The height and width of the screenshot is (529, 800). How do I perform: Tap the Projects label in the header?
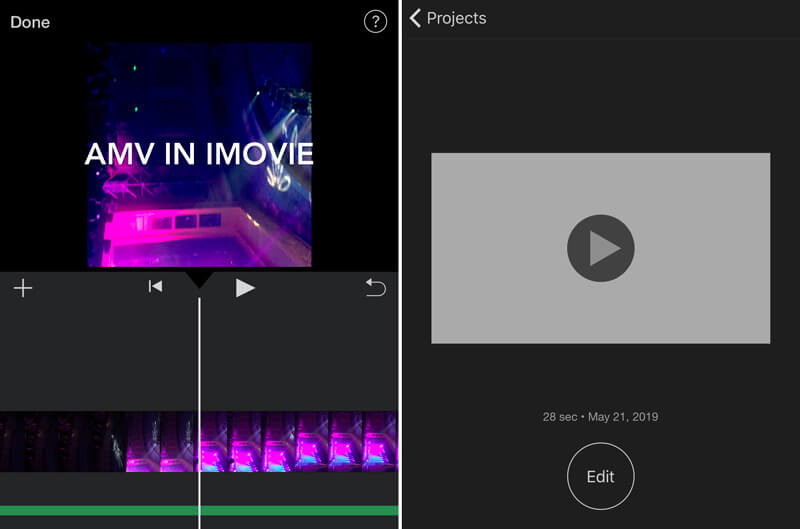click(456, 18)
